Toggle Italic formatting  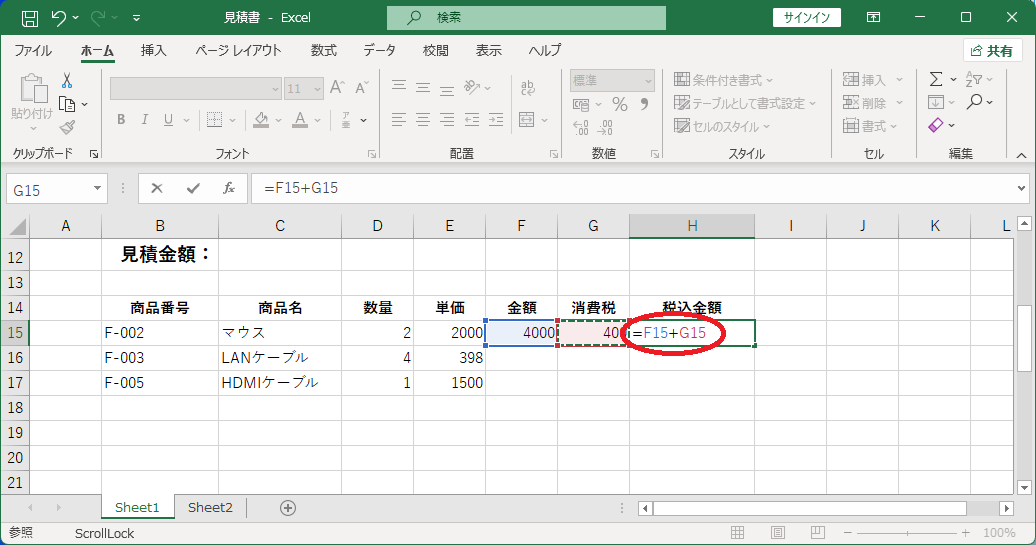[x=145, y=120]
